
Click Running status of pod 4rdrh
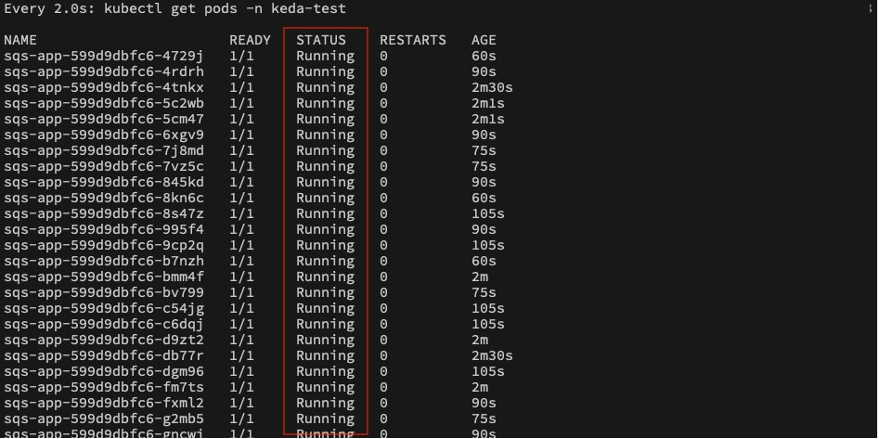point(325,72)
